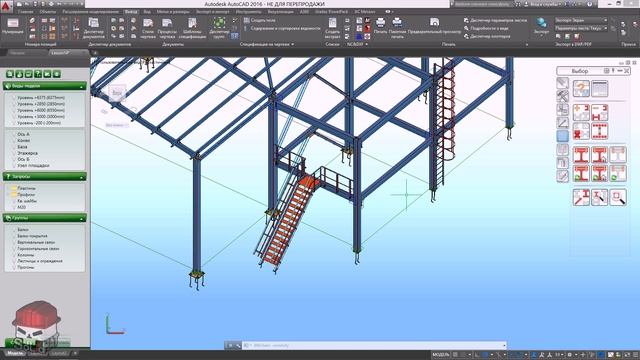Click the Верх face of the view cube

[x=117, y=93]
